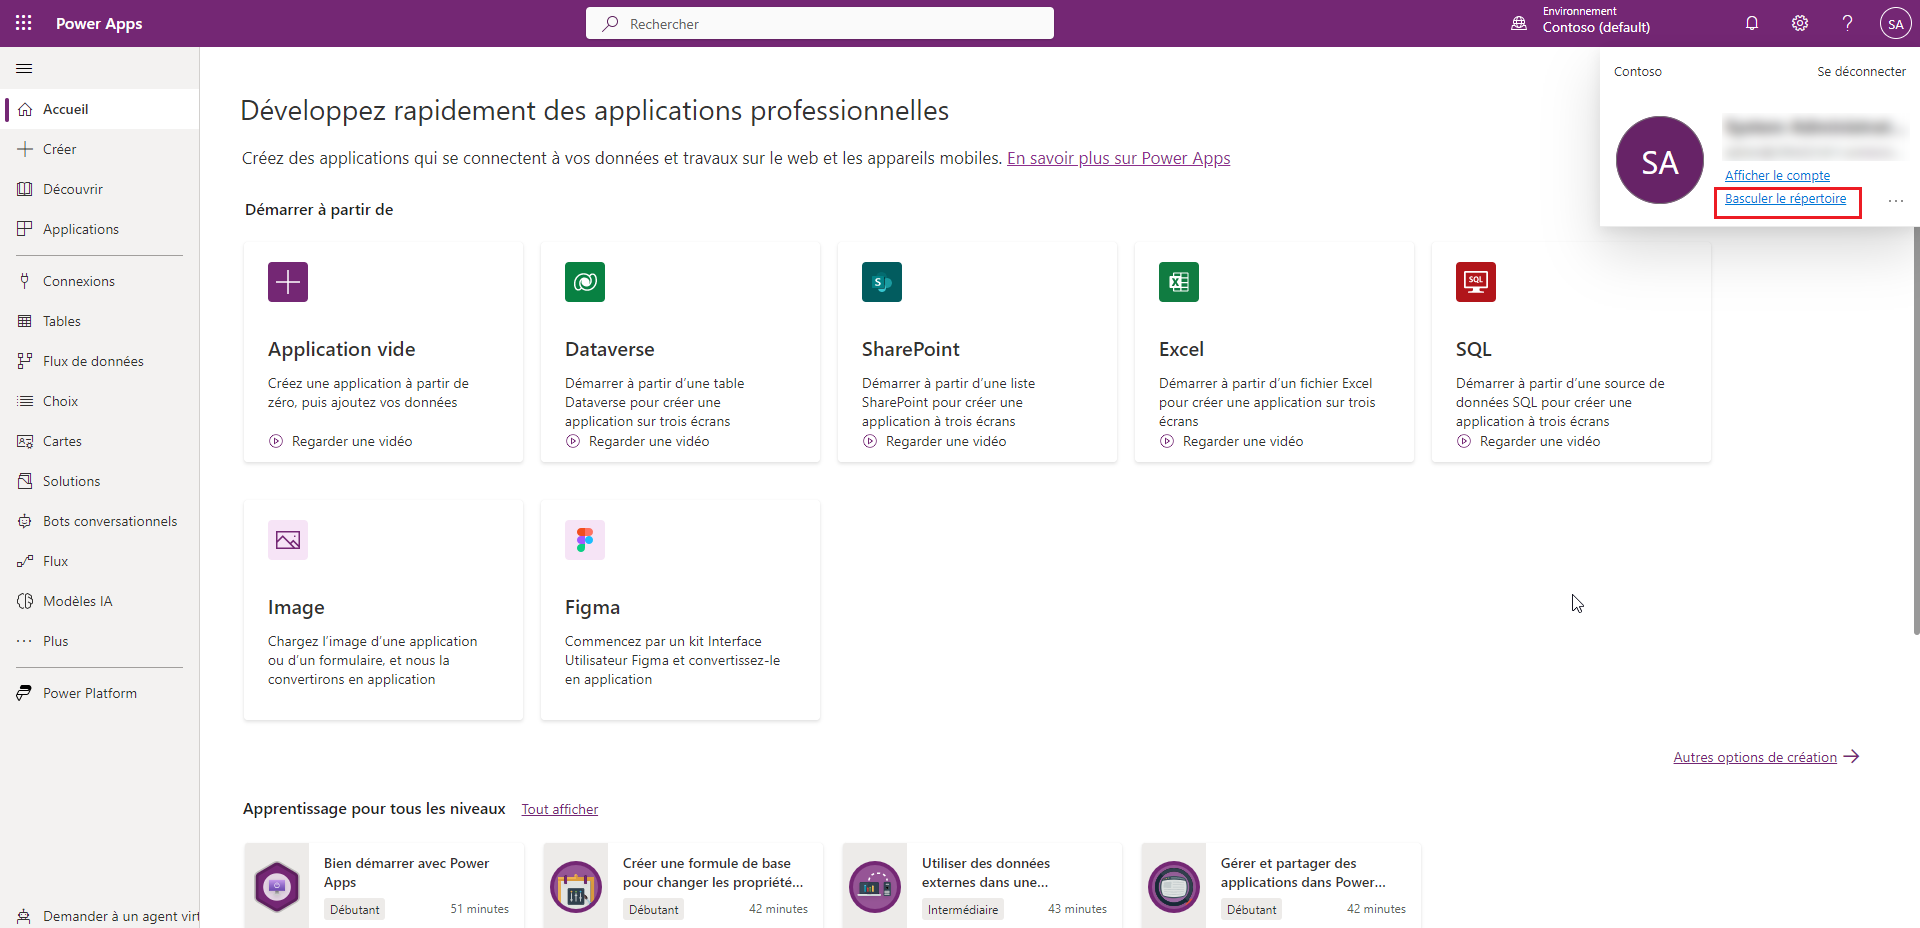Click the SQL card title
This screenshot has width=1920, height=928.
point(1473,349)
